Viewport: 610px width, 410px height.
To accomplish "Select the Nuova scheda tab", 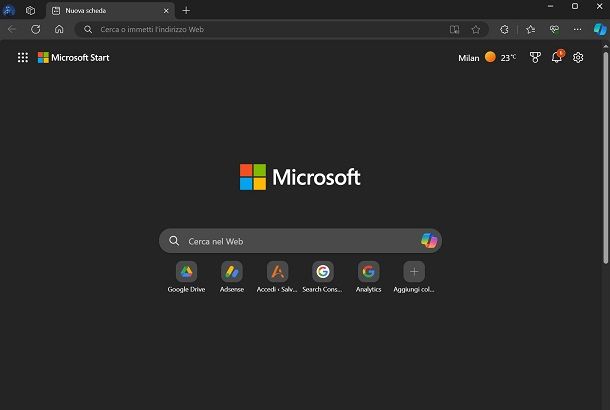I will tap(110, 11).
